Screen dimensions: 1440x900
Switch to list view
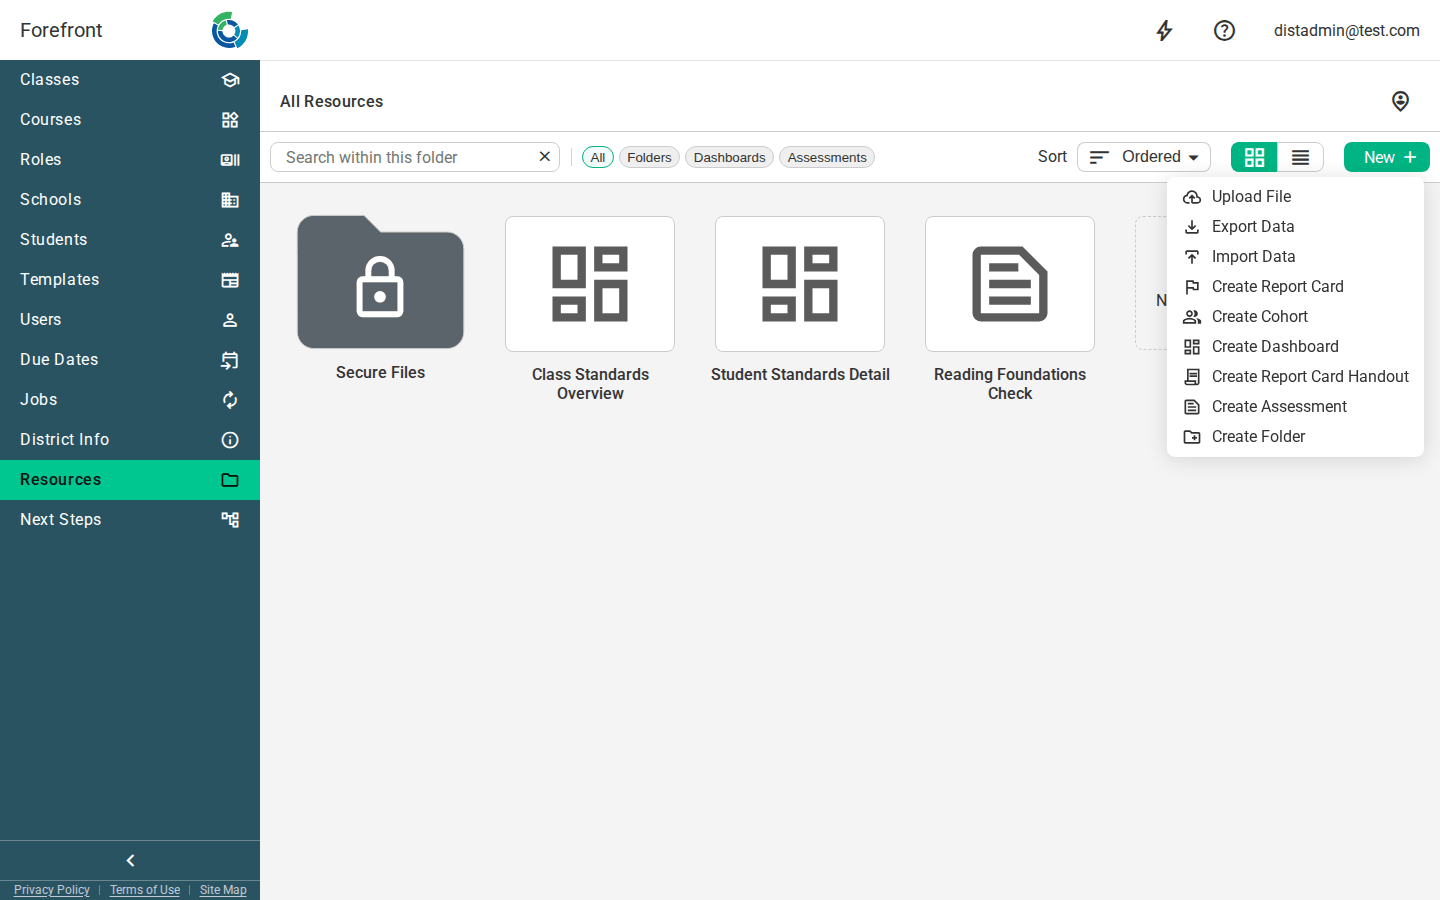tap(1300, 157)
